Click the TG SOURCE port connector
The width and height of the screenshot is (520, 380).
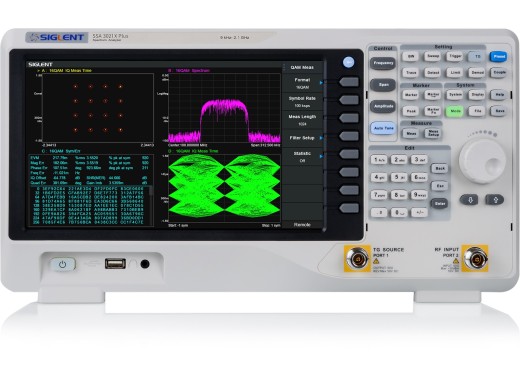point(357,258)
